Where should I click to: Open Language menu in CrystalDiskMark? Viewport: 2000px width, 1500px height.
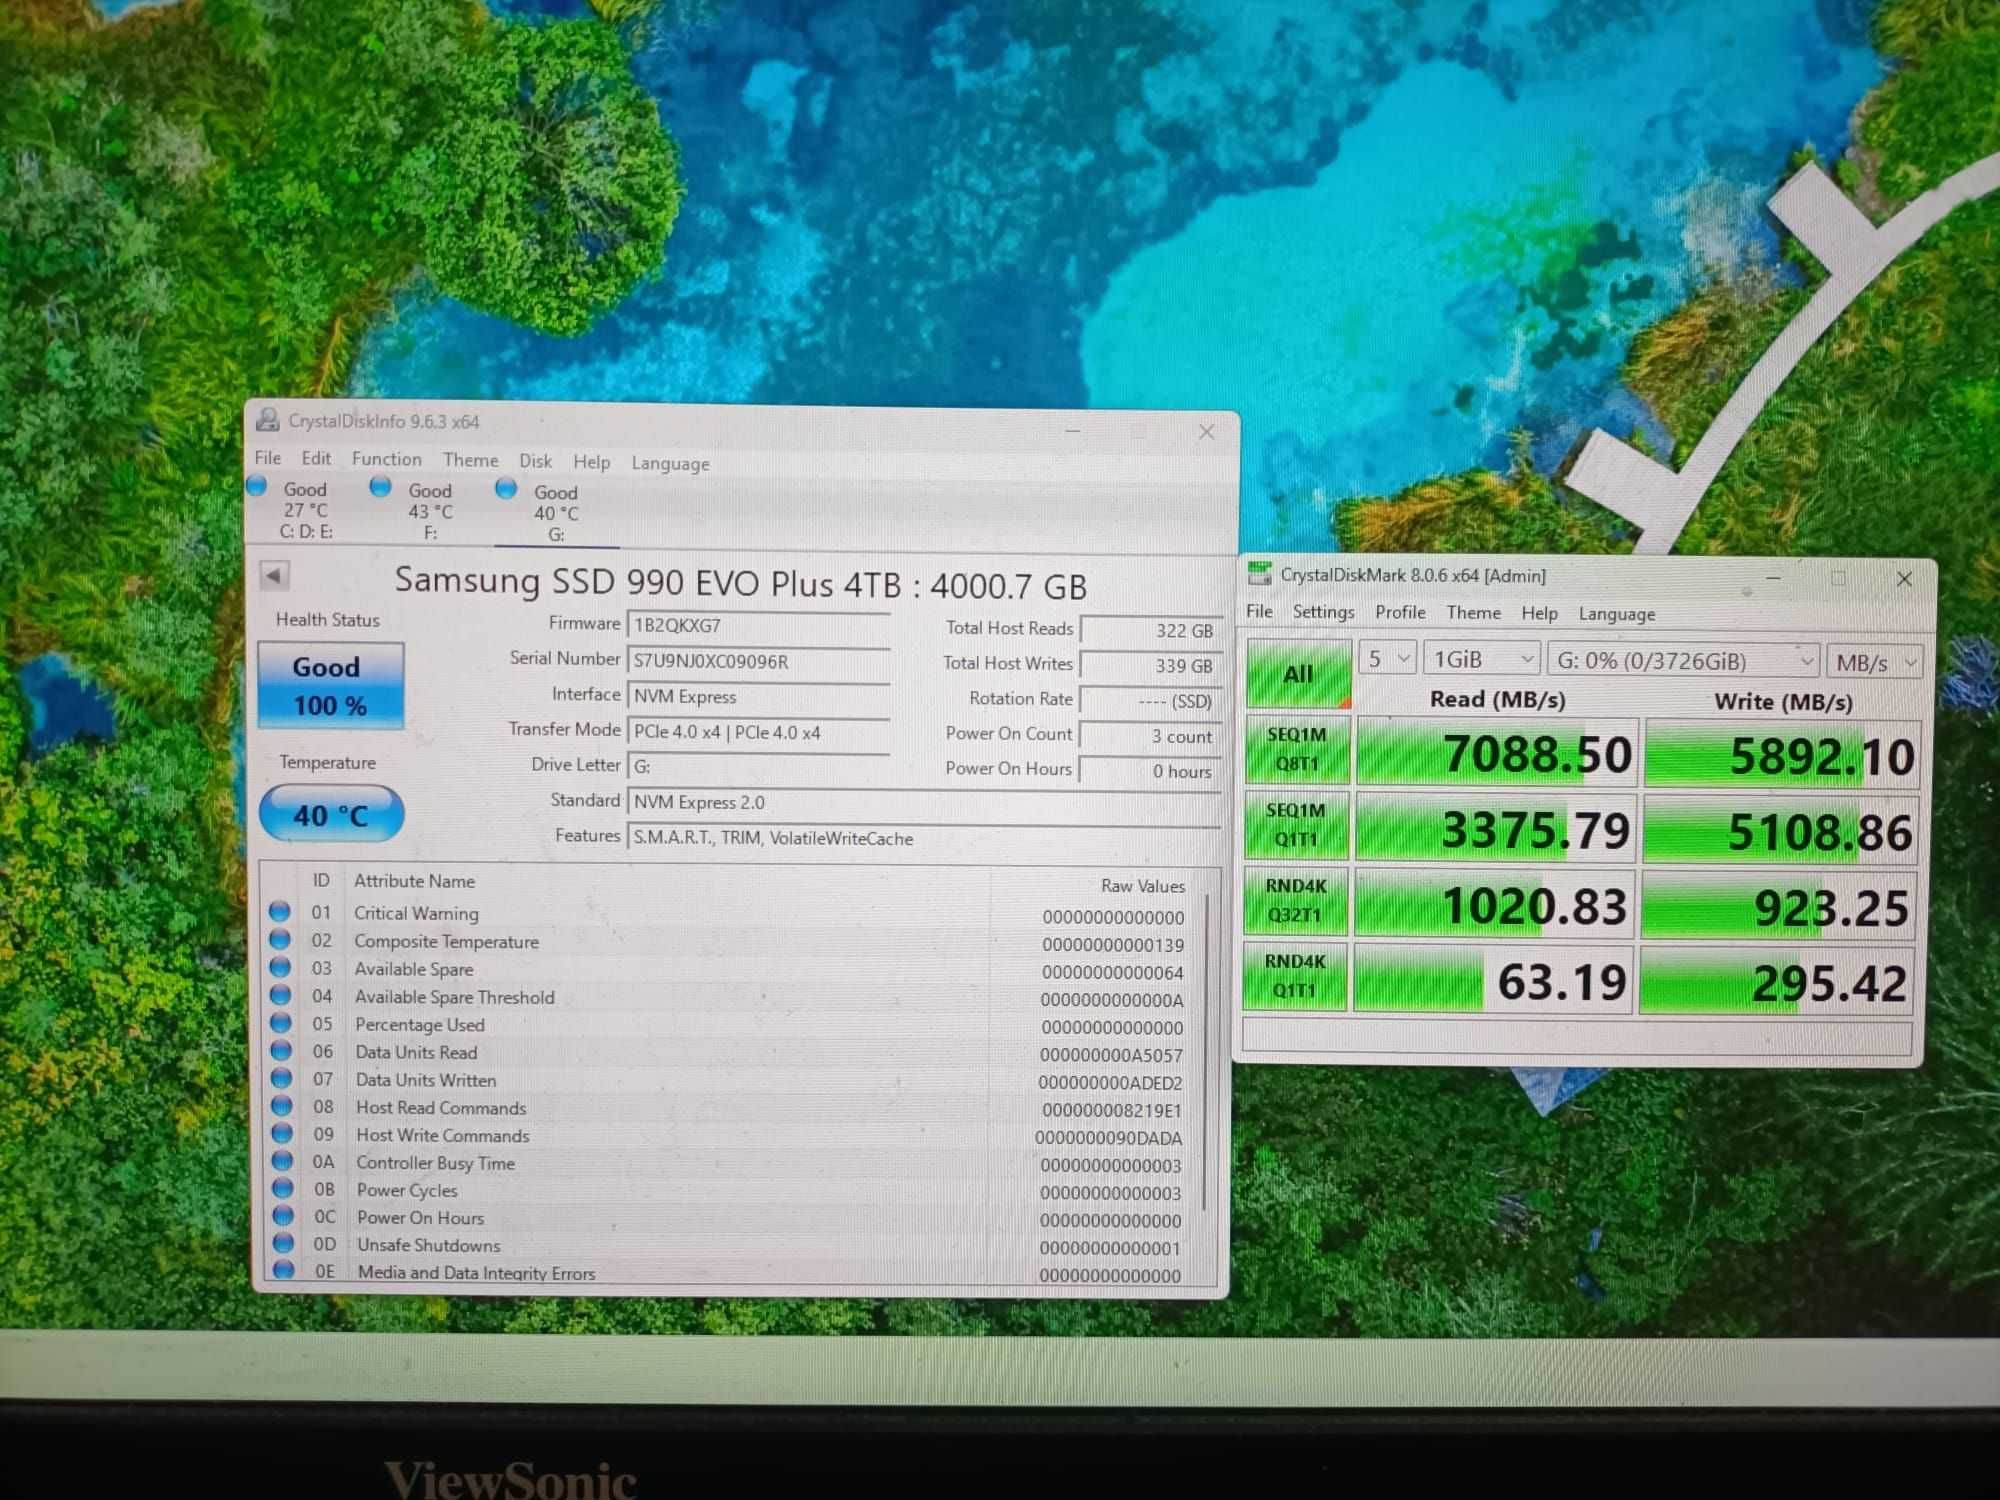[1616, 614]
